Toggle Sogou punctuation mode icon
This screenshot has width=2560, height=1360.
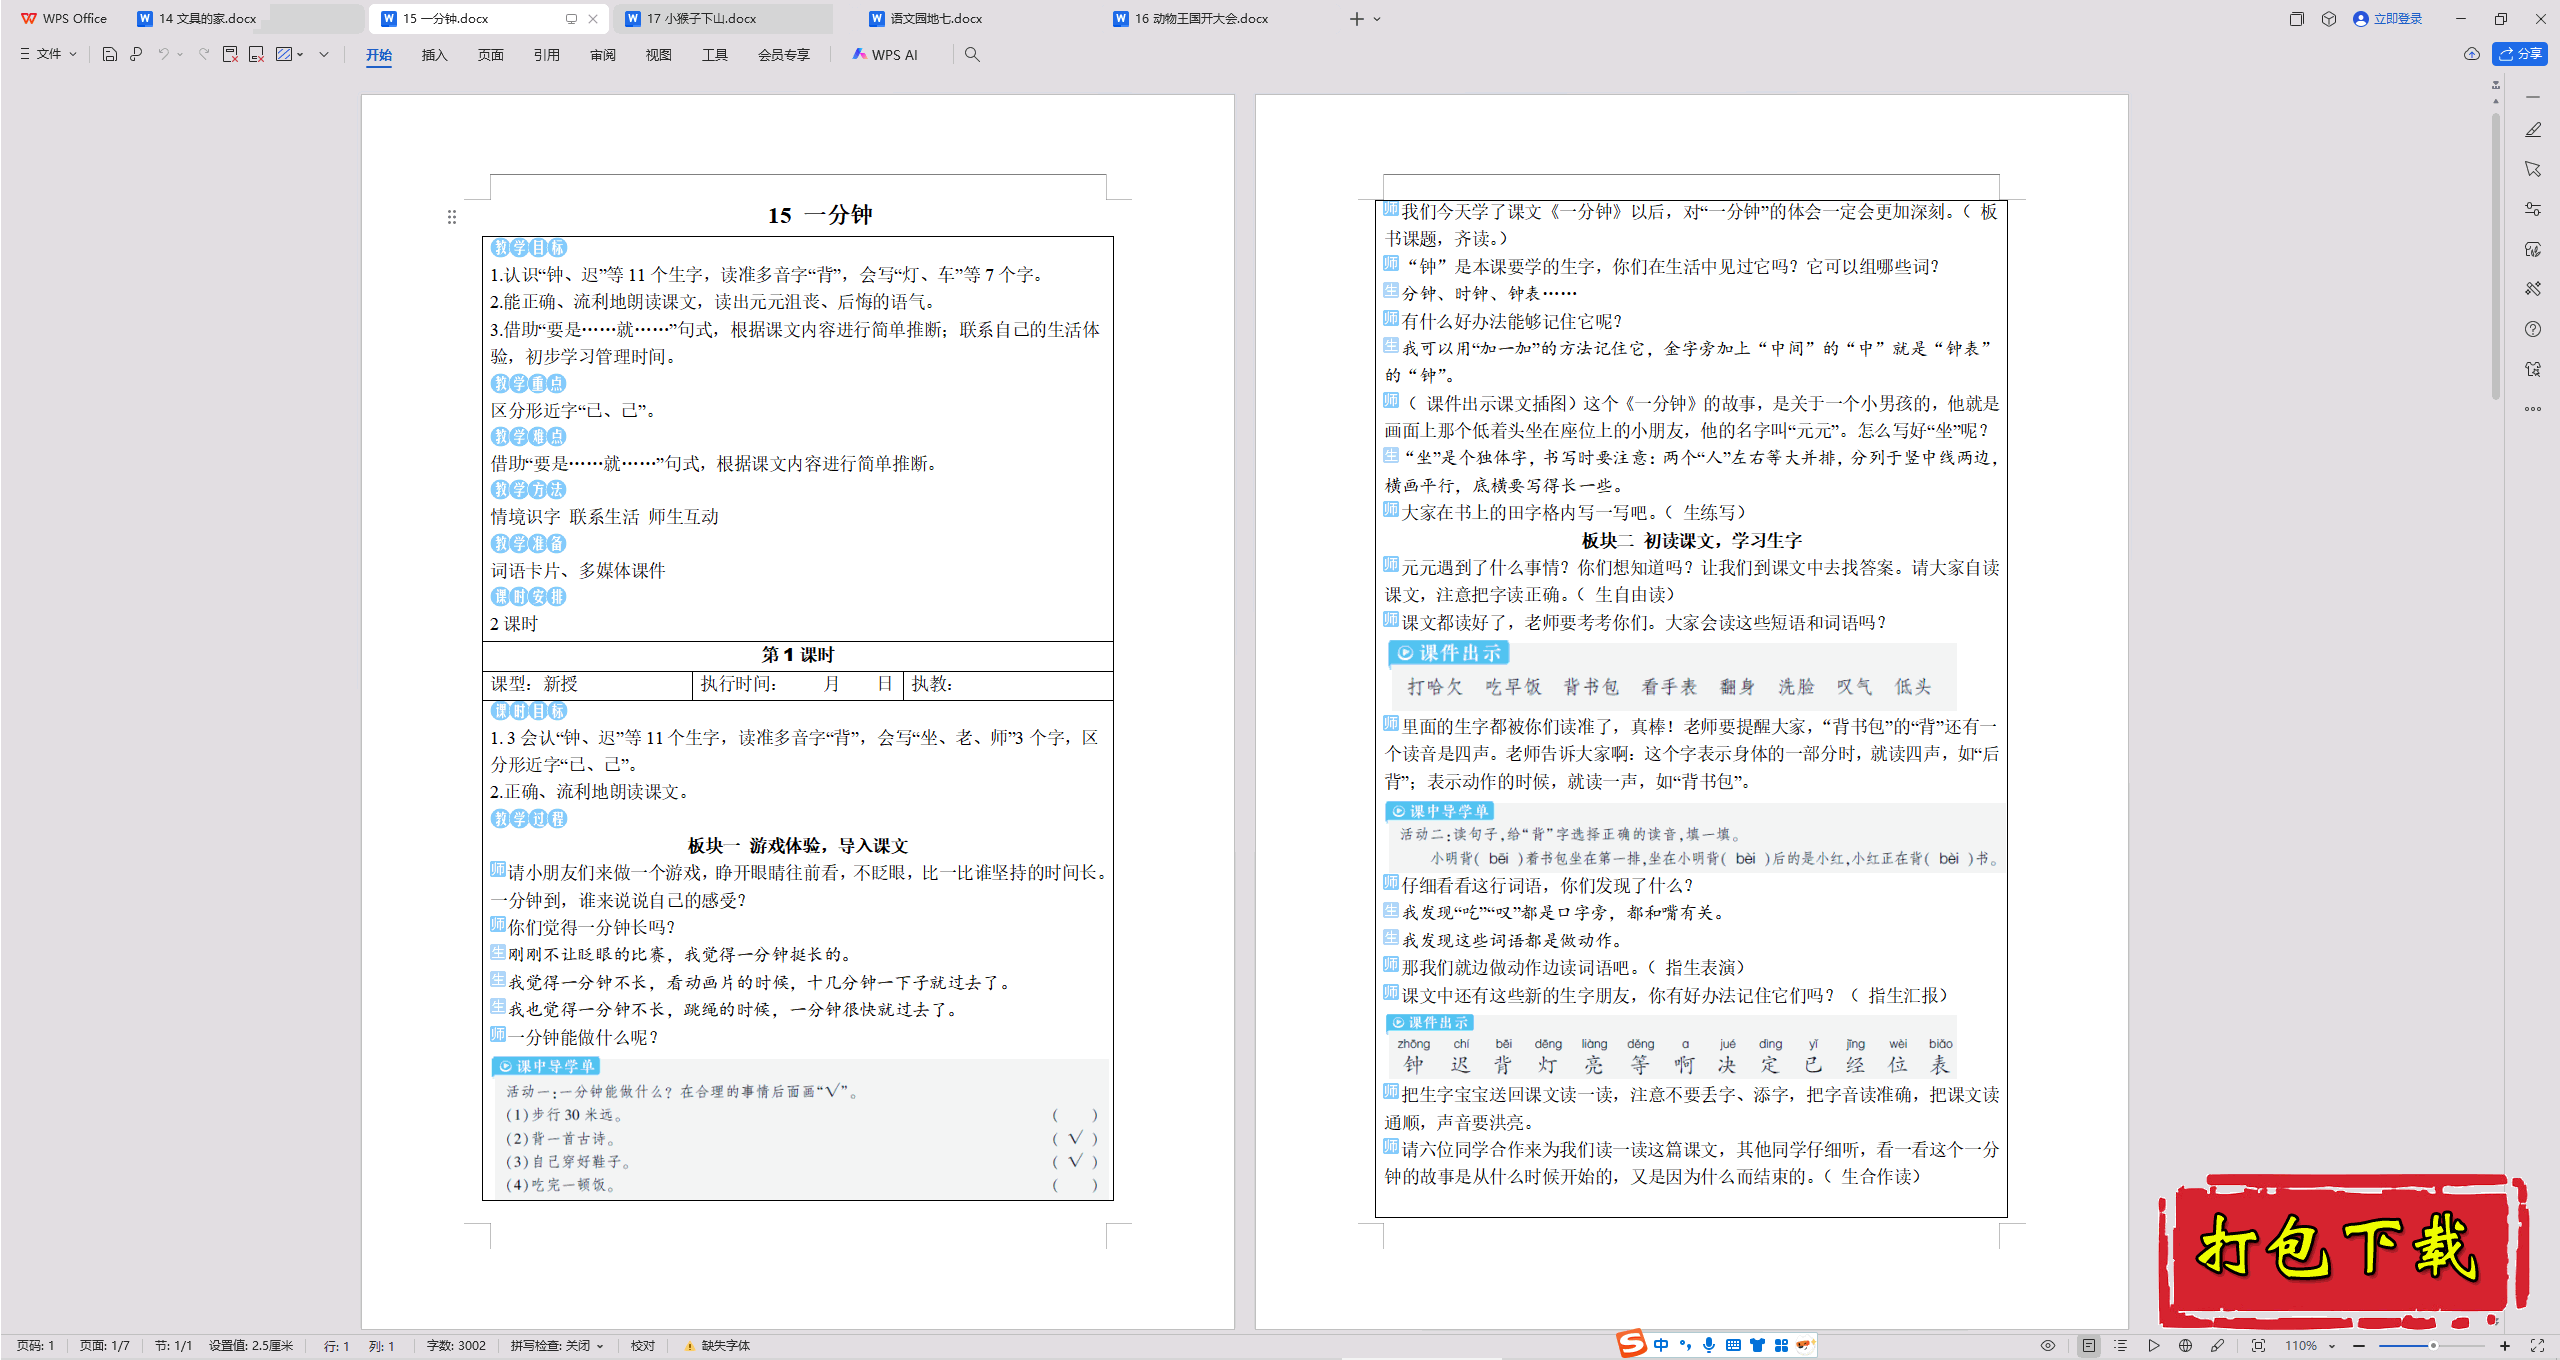pyautogui.click(x=1685, y=1345)
